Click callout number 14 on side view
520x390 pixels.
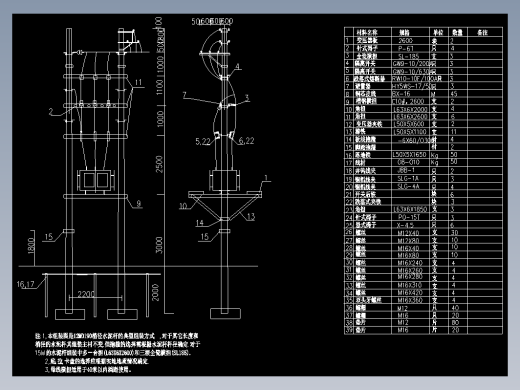[x=200, y=223]
